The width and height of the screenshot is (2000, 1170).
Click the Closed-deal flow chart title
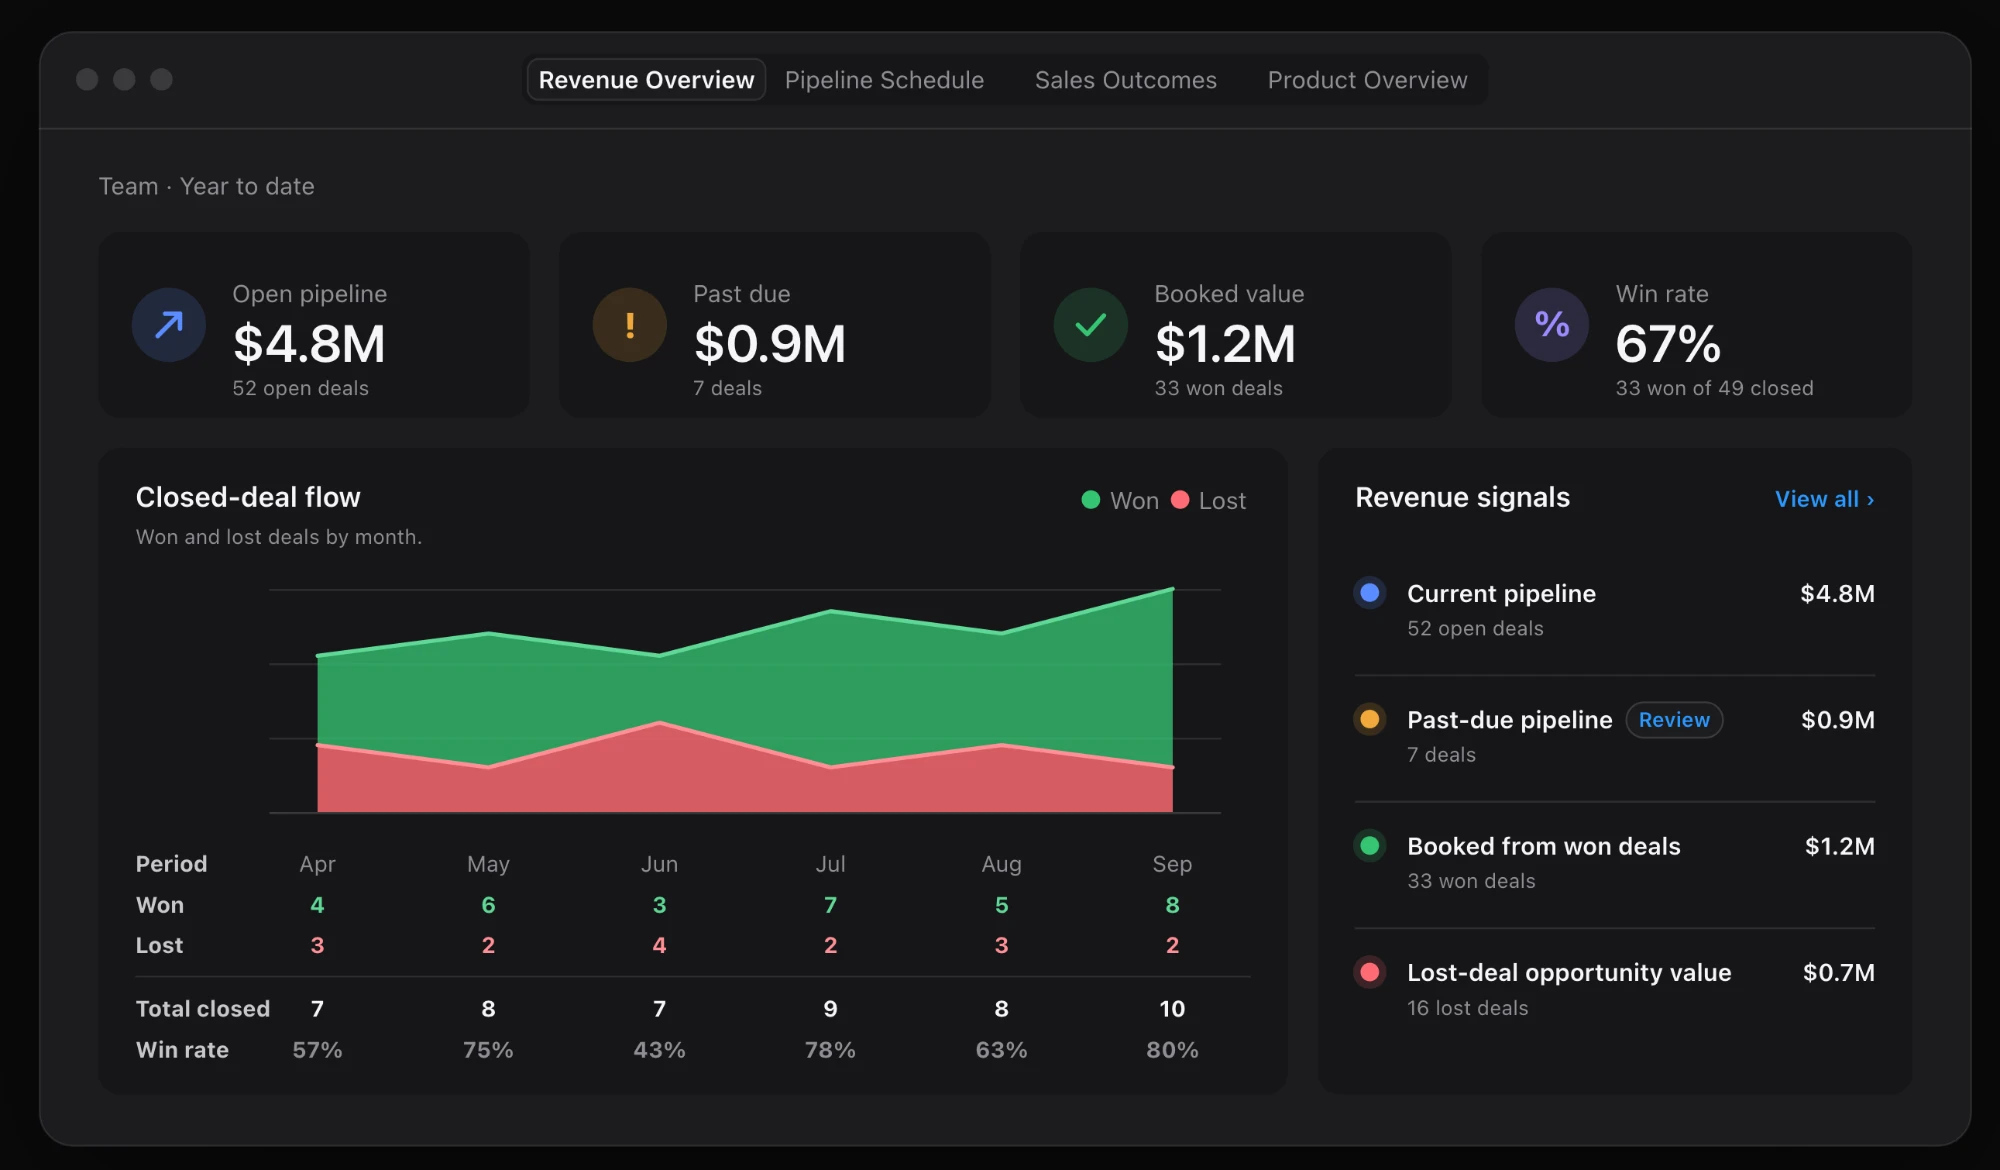(248, 497)
